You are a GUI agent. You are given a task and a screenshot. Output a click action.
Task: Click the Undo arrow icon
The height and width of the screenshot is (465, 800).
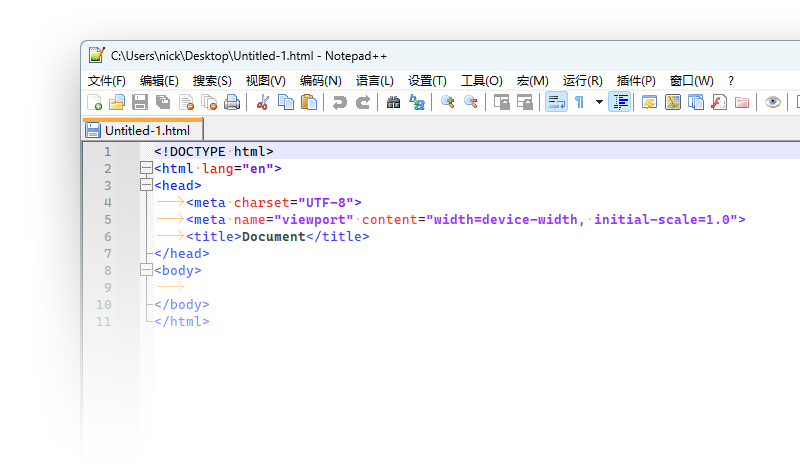point(340,102)
